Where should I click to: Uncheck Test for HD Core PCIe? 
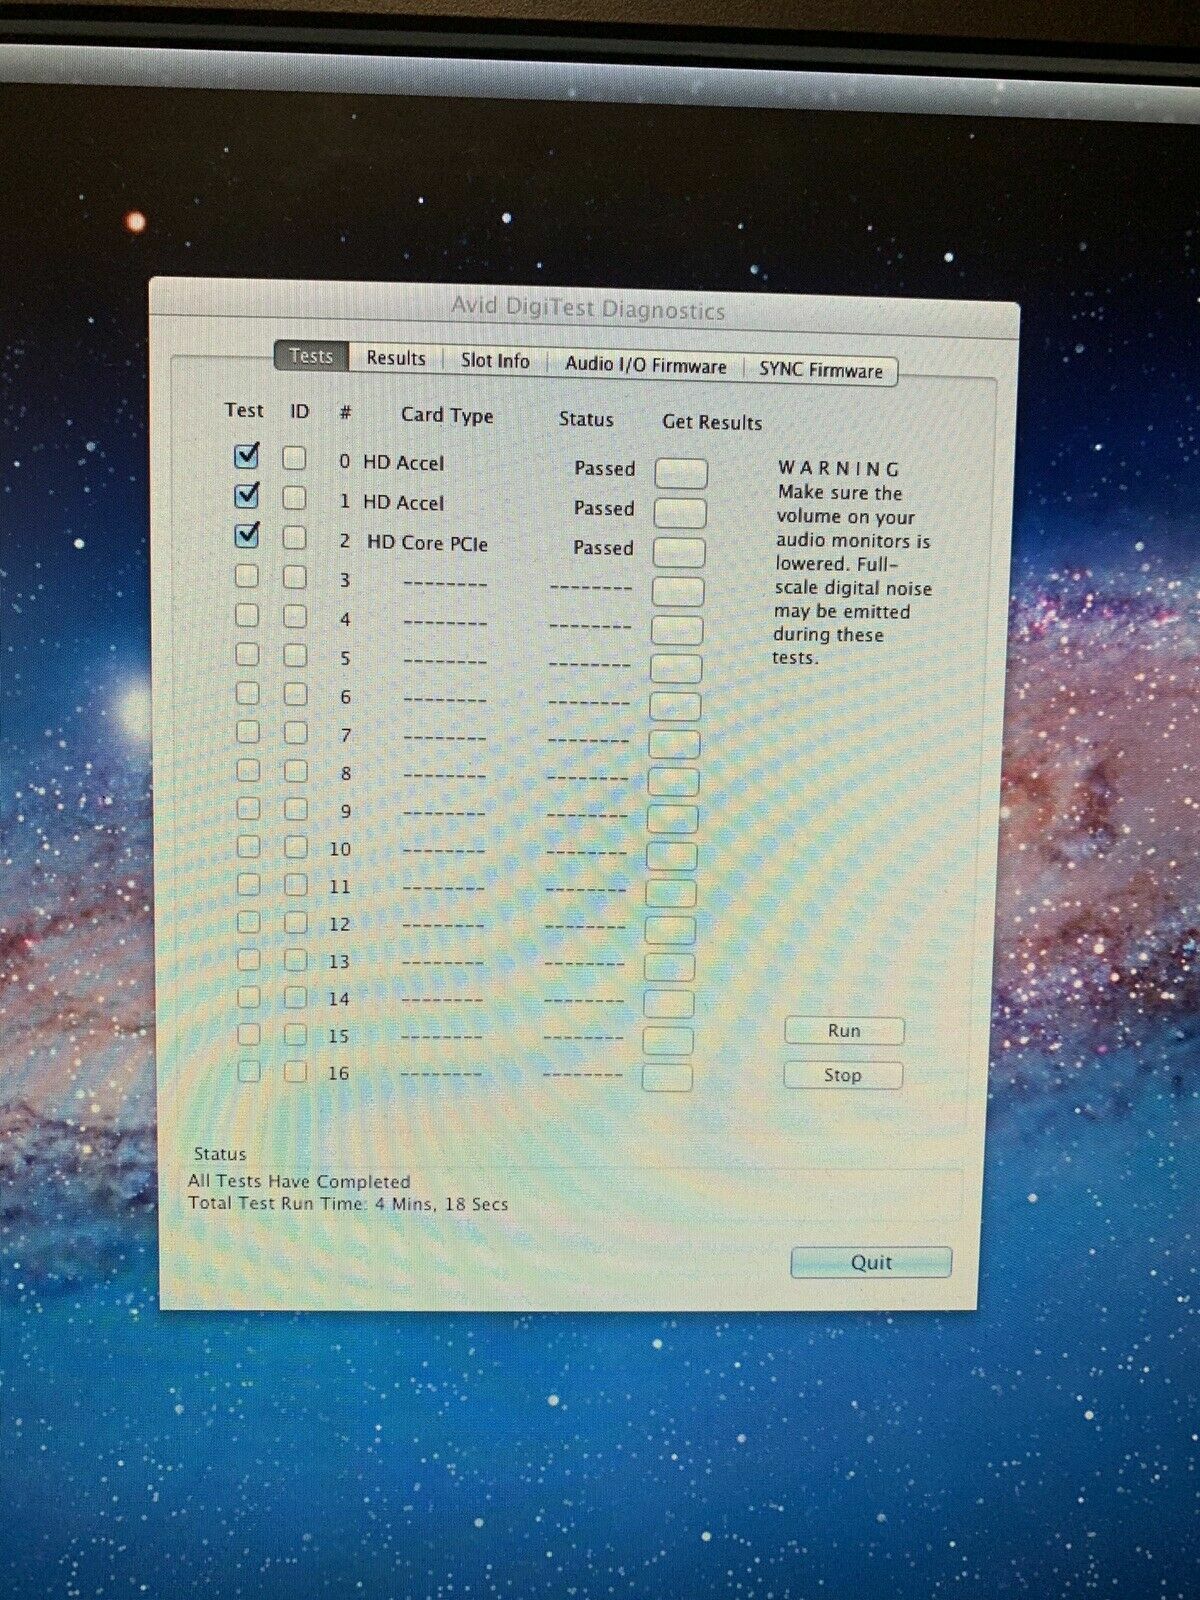coord(246,535)
